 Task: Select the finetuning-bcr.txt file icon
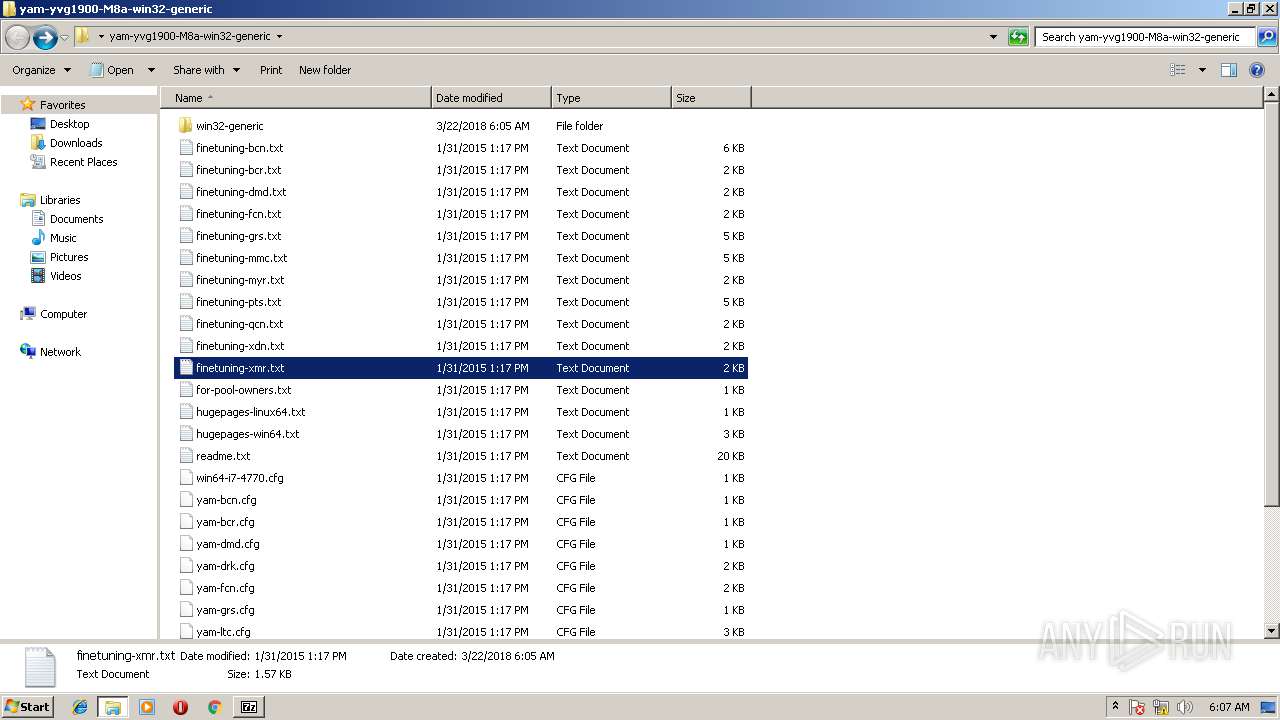pyautogui.click(x=185, y=170)
